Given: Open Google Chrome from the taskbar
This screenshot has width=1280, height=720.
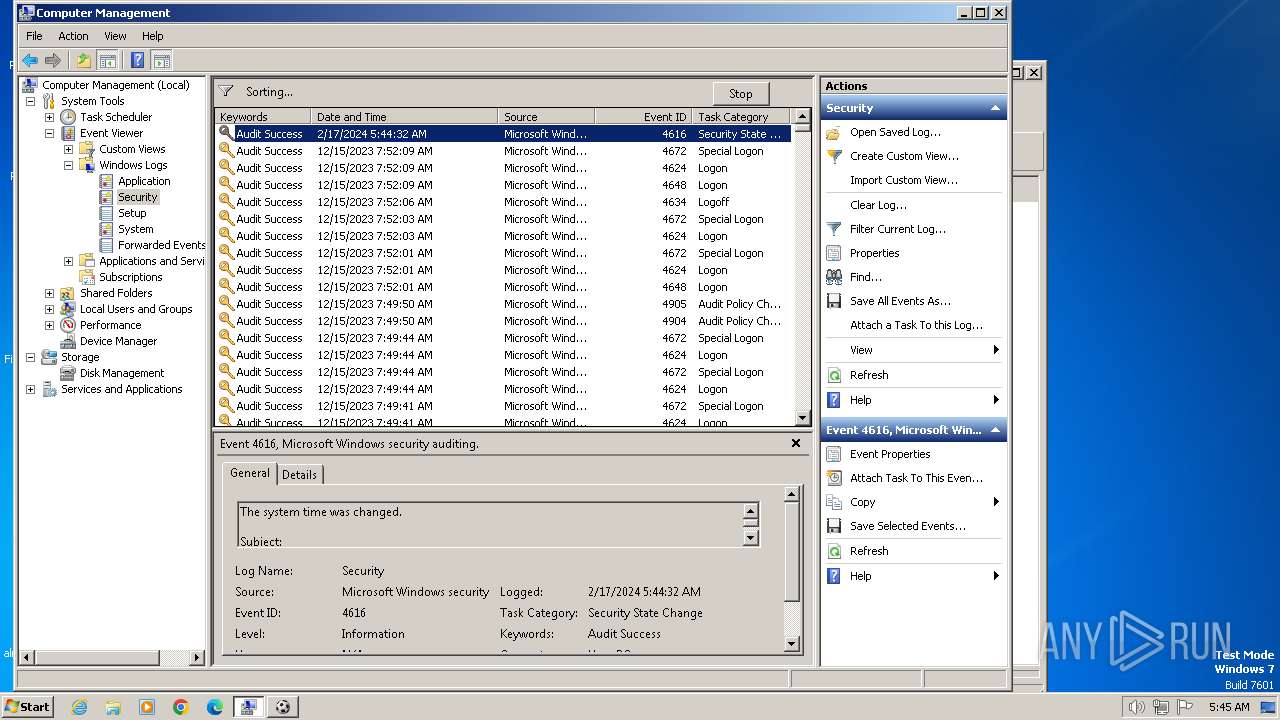Looking at the screenshot, I should coord(181,707).
